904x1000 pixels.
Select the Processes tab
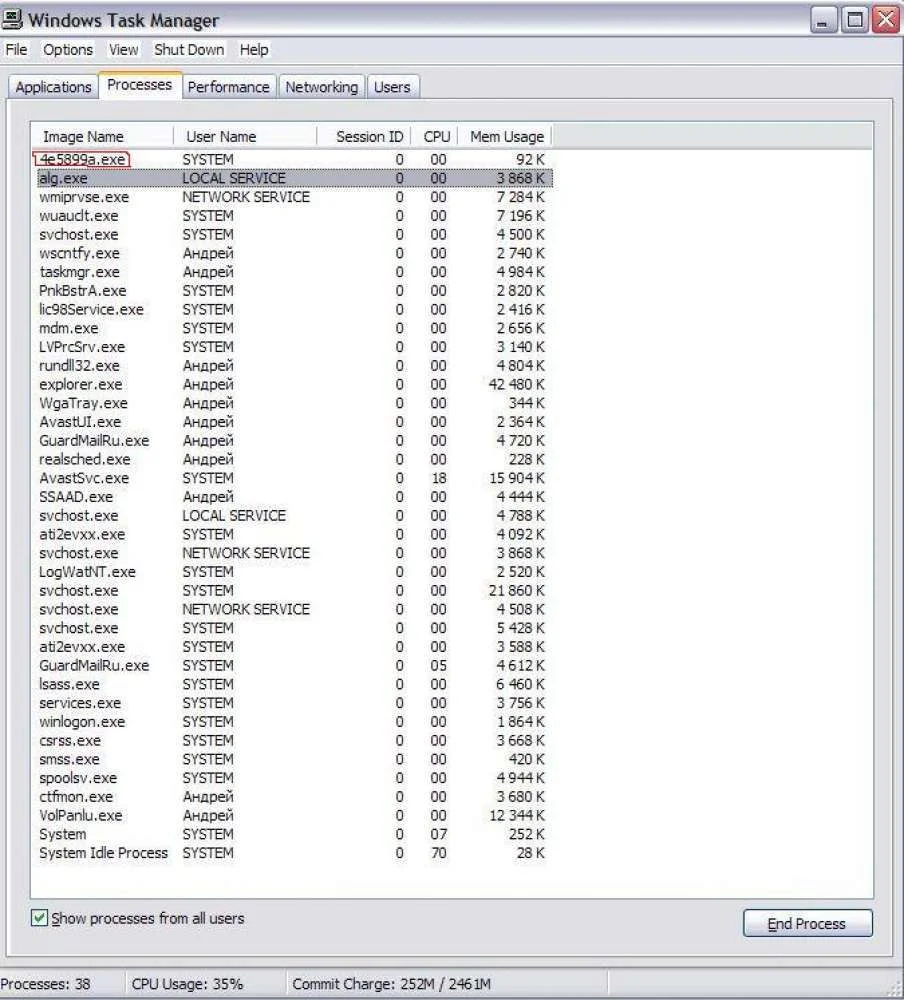(140, 85)
